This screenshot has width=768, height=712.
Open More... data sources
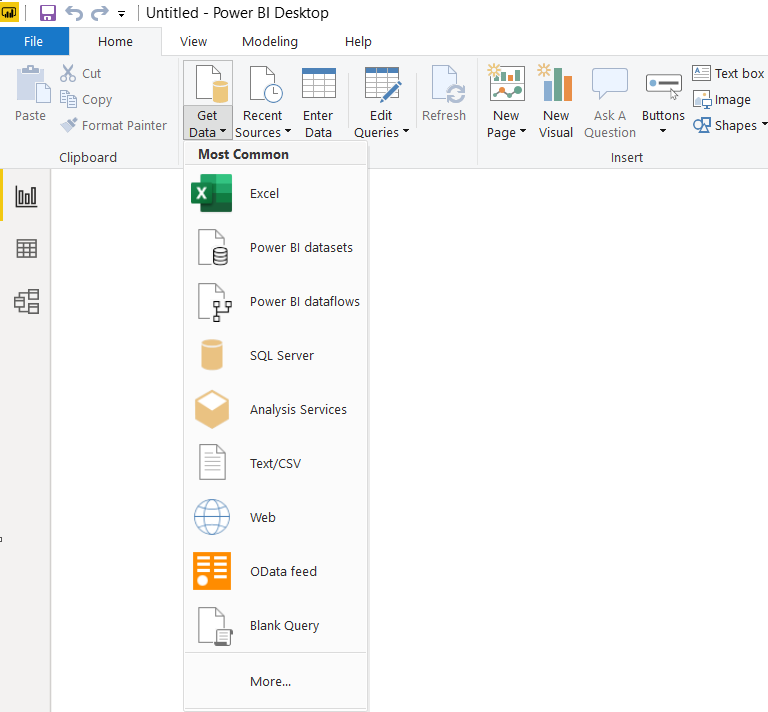coord(275,681)
